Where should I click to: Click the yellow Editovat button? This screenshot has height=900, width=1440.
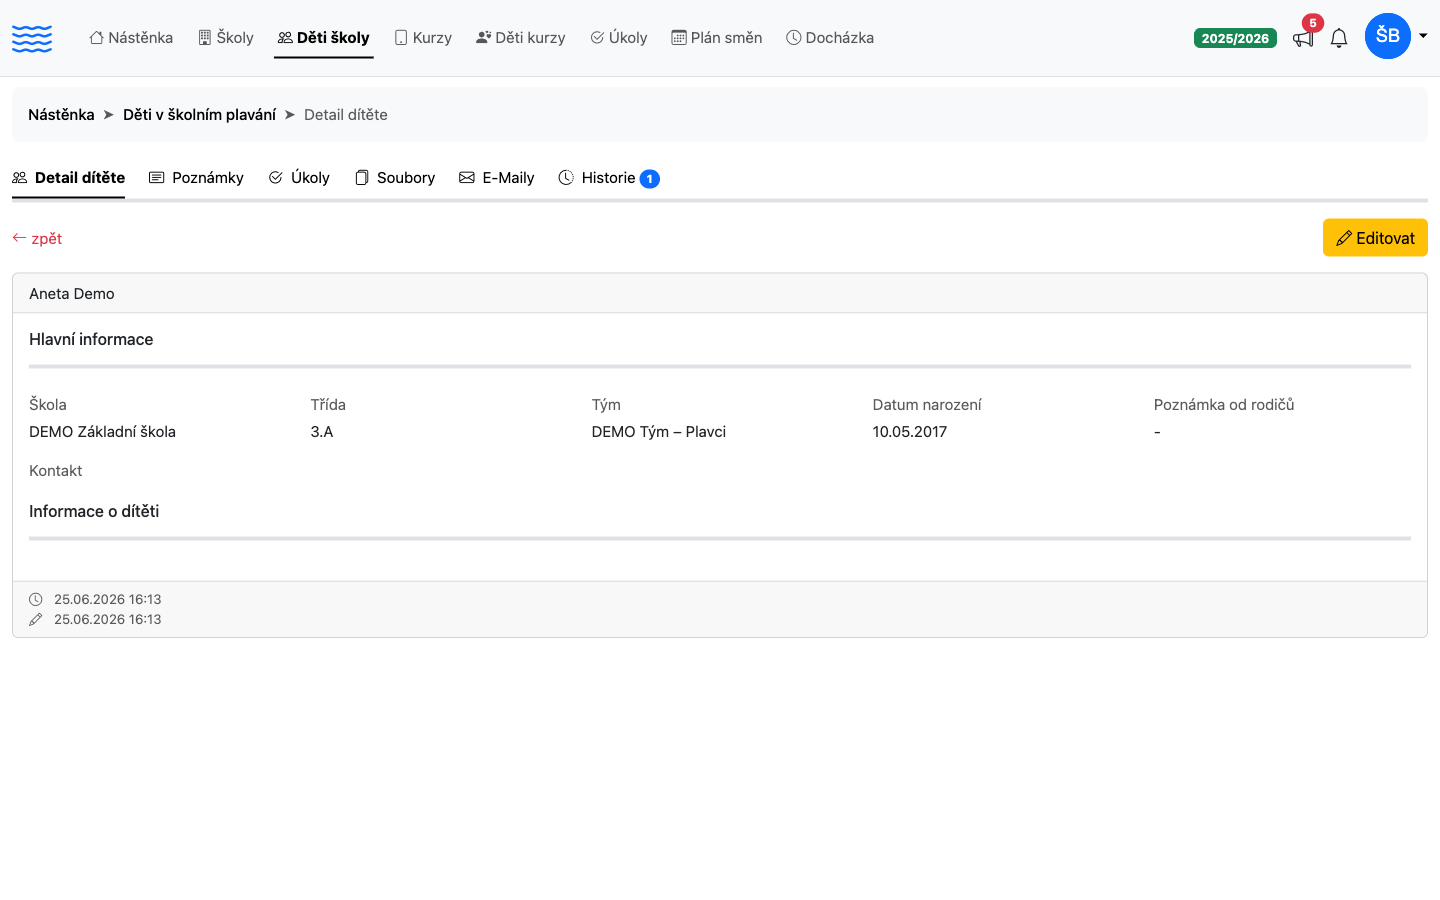(x=1375, y=238)
